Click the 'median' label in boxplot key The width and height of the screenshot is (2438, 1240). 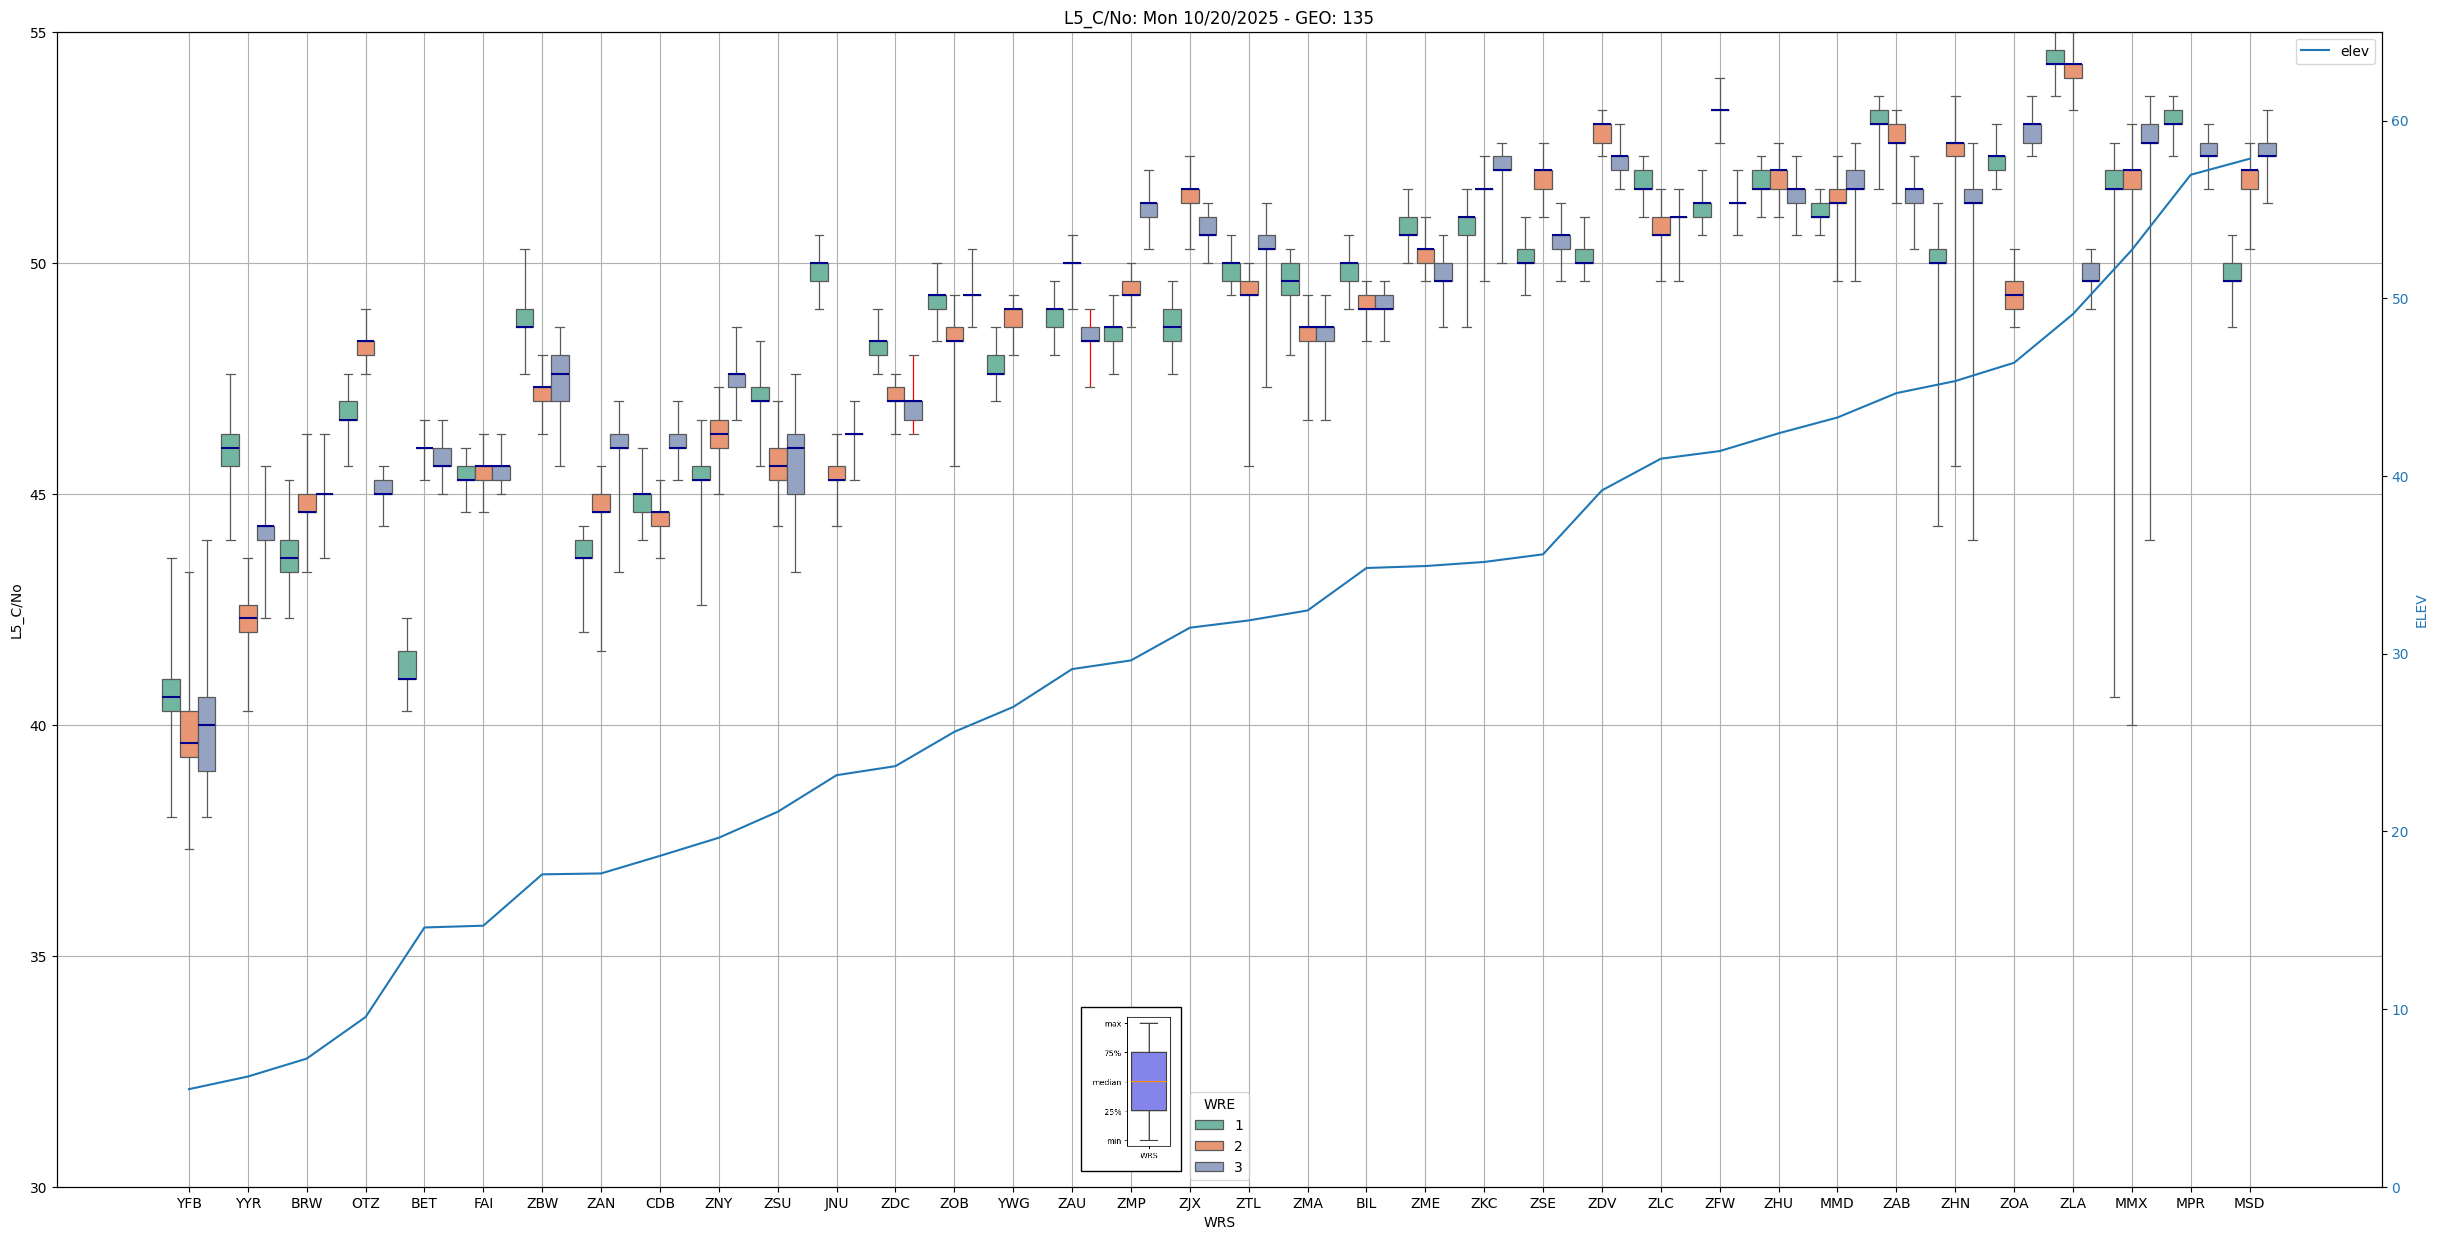(x=1106, y=1082)
